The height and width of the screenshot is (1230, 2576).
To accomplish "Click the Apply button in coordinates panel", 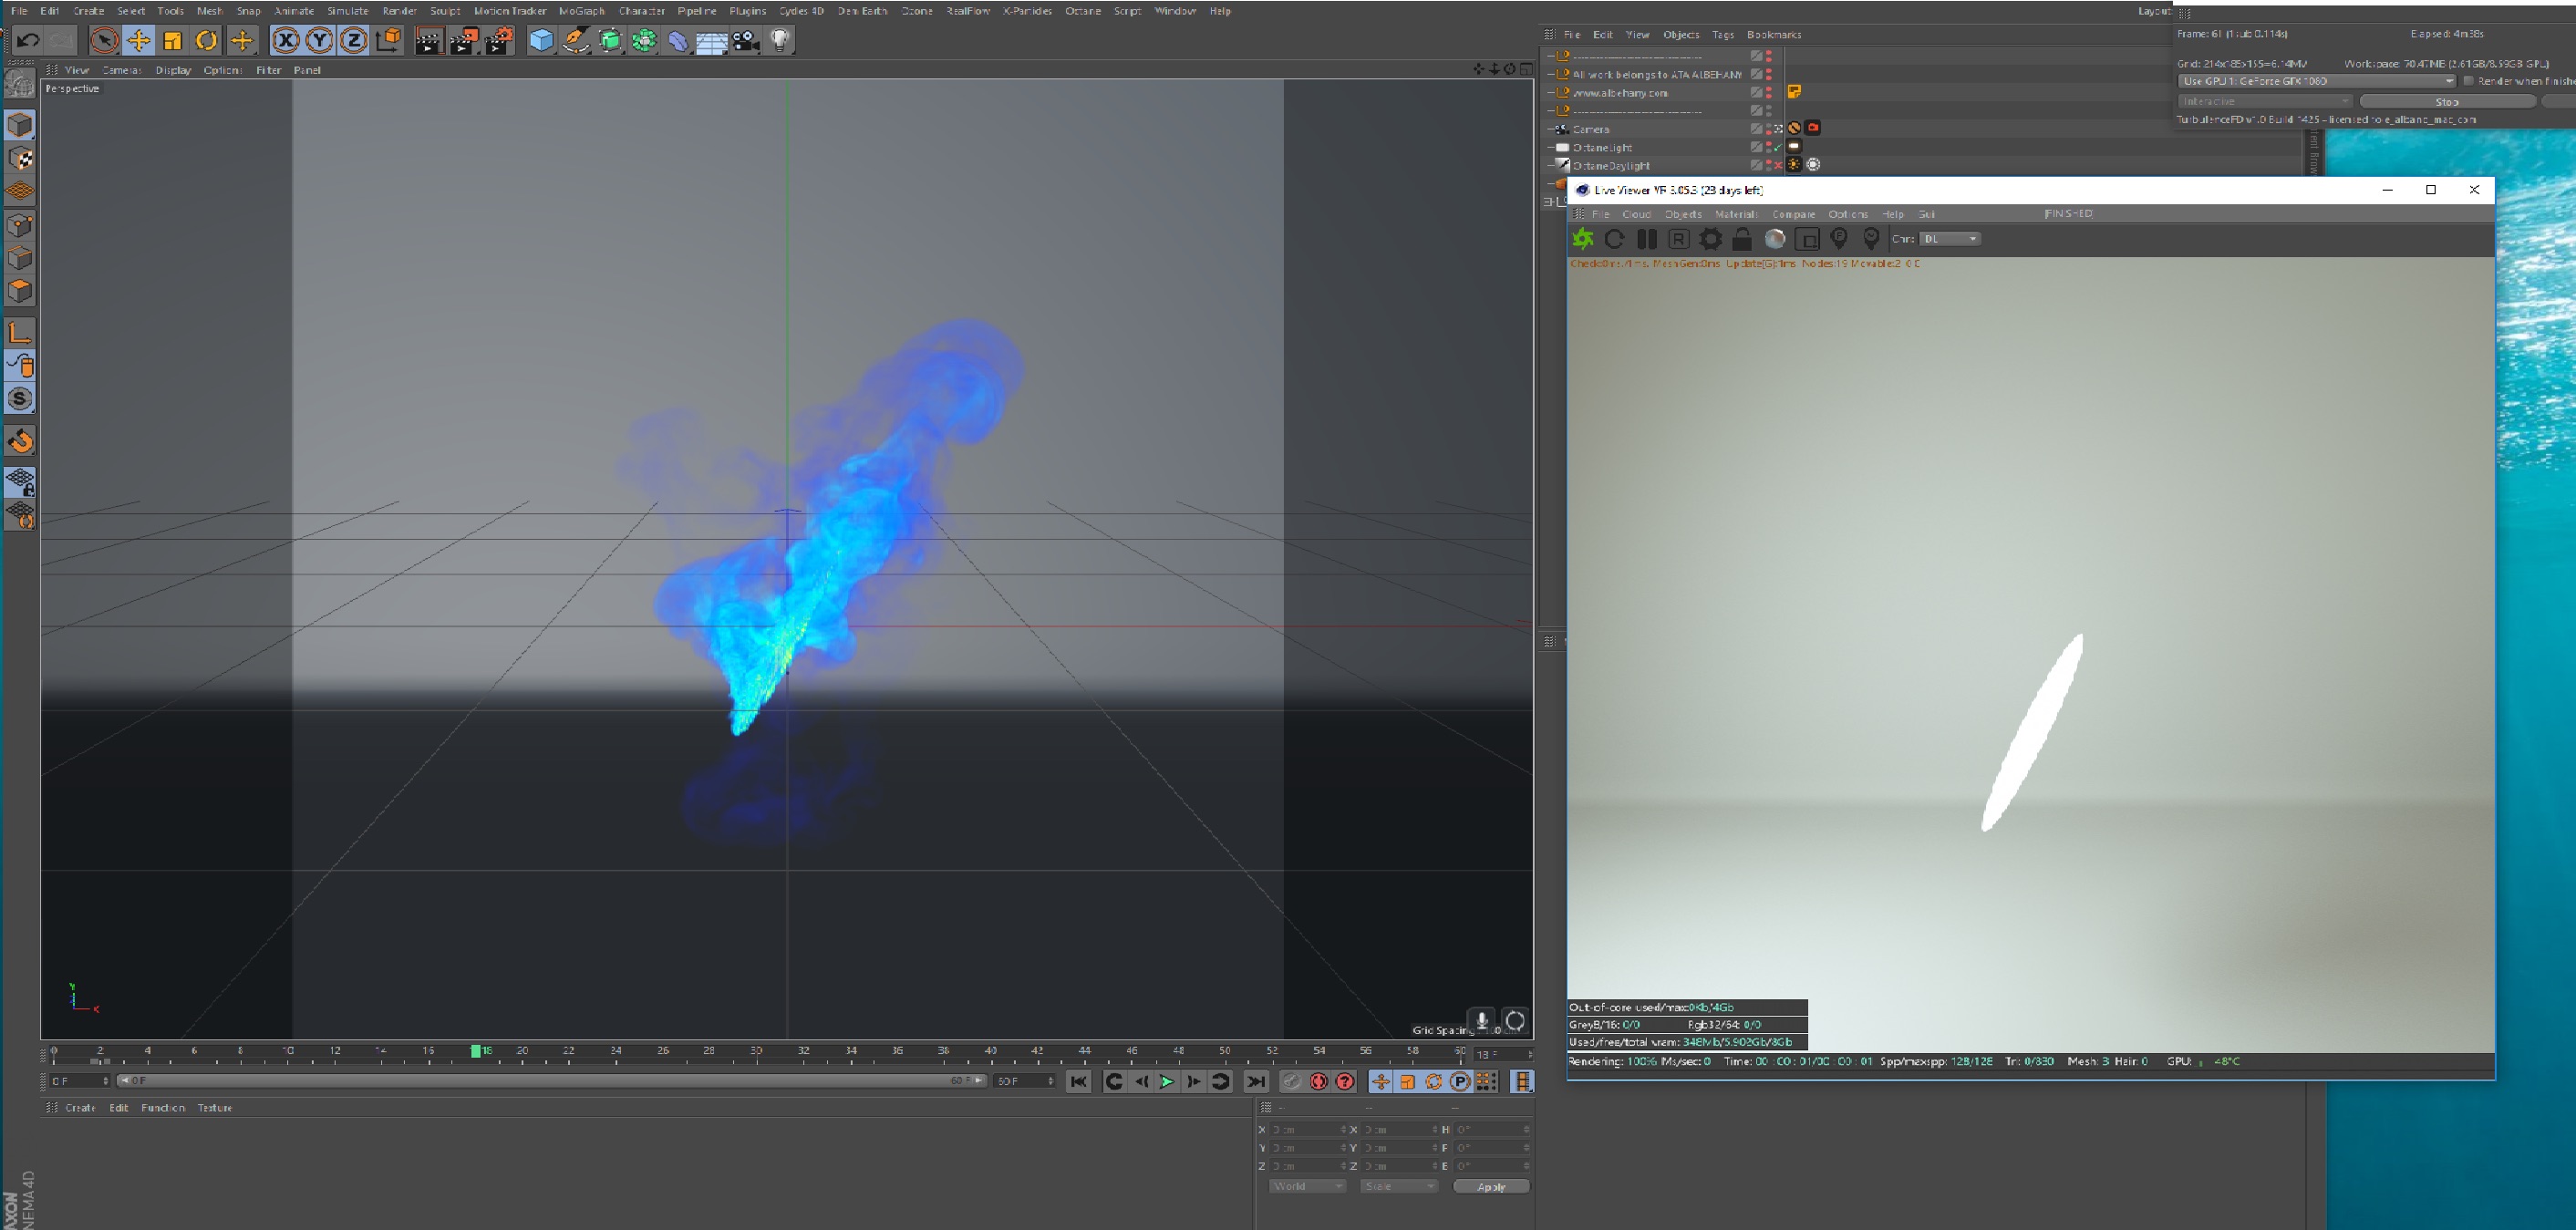I will click(x=1490, y=1187).
